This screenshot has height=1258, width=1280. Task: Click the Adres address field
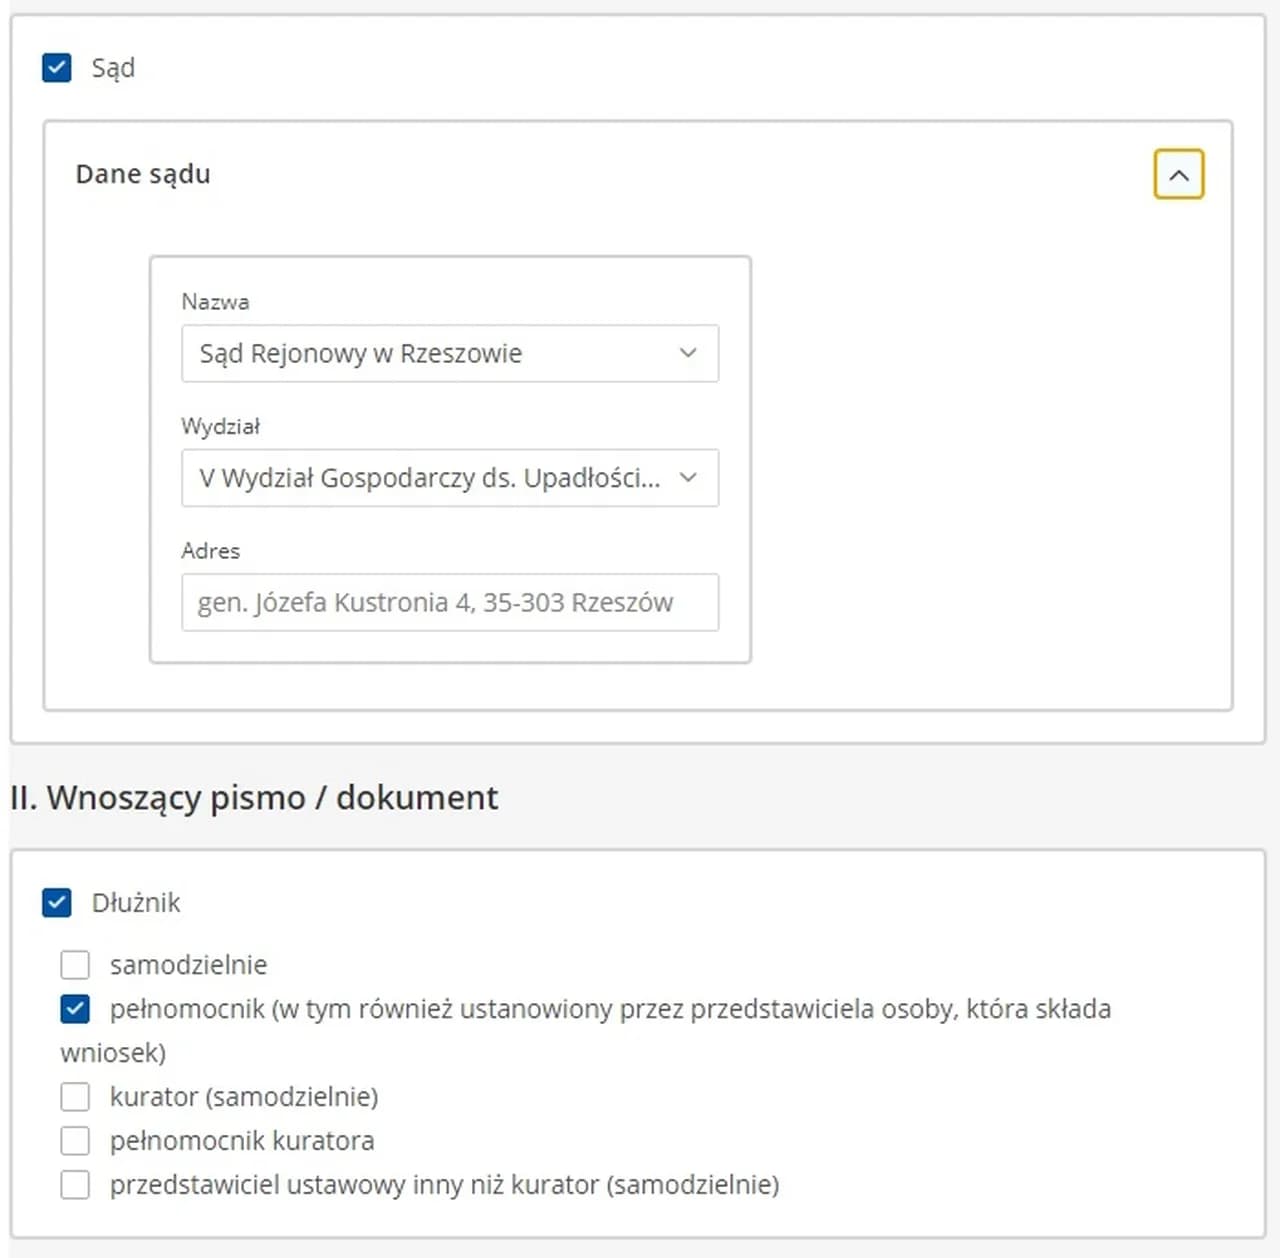pyautogui.click(x=449, y=602)
